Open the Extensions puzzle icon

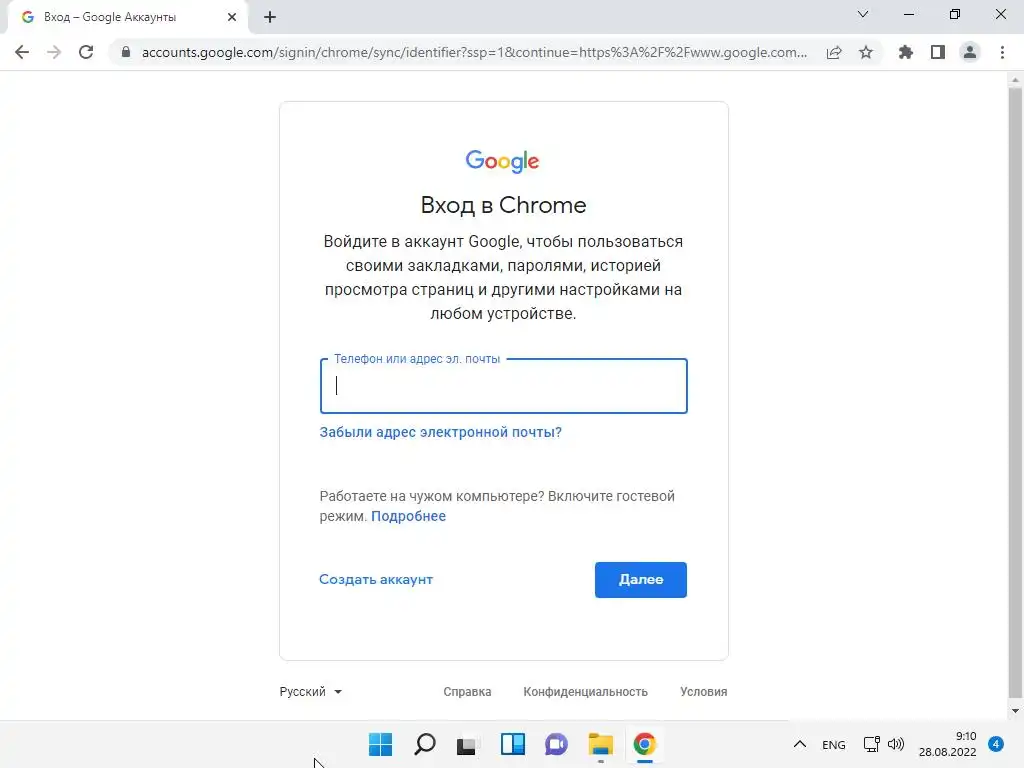[906, 52]
